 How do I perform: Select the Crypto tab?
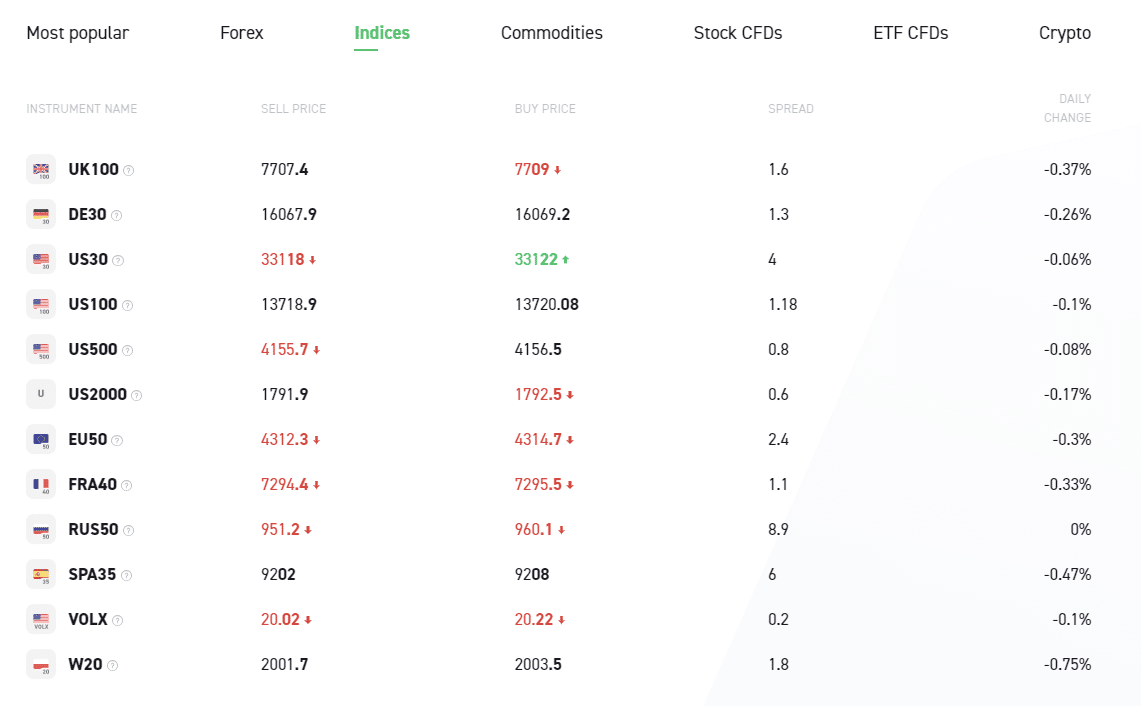tap(1065, 33)
